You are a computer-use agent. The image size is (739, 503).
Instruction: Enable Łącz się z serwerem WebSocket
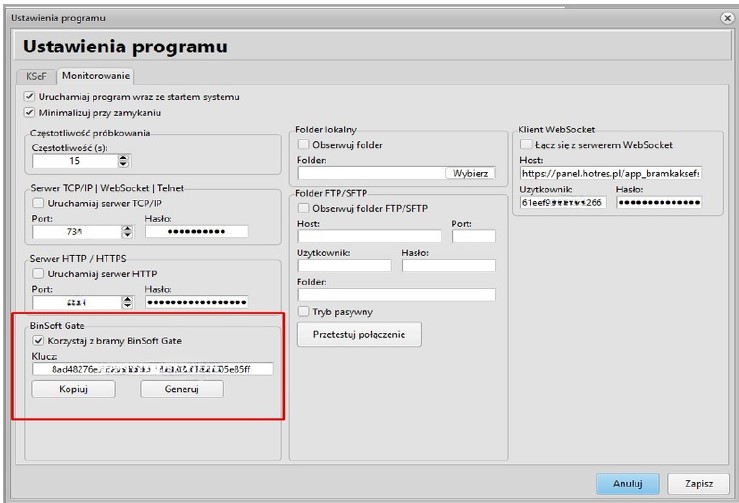pos(526,145)
